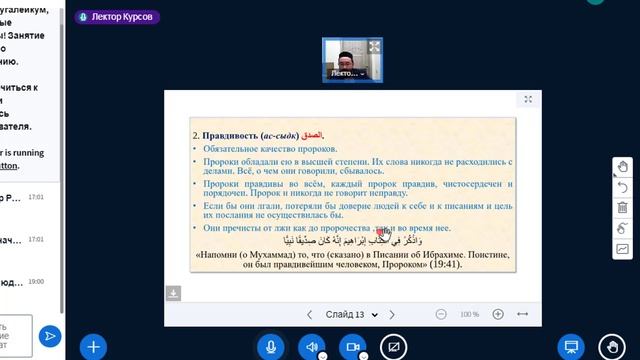Screen dimensions: 640x360
Task: Click the share screen button
Action: pos(393,347)
